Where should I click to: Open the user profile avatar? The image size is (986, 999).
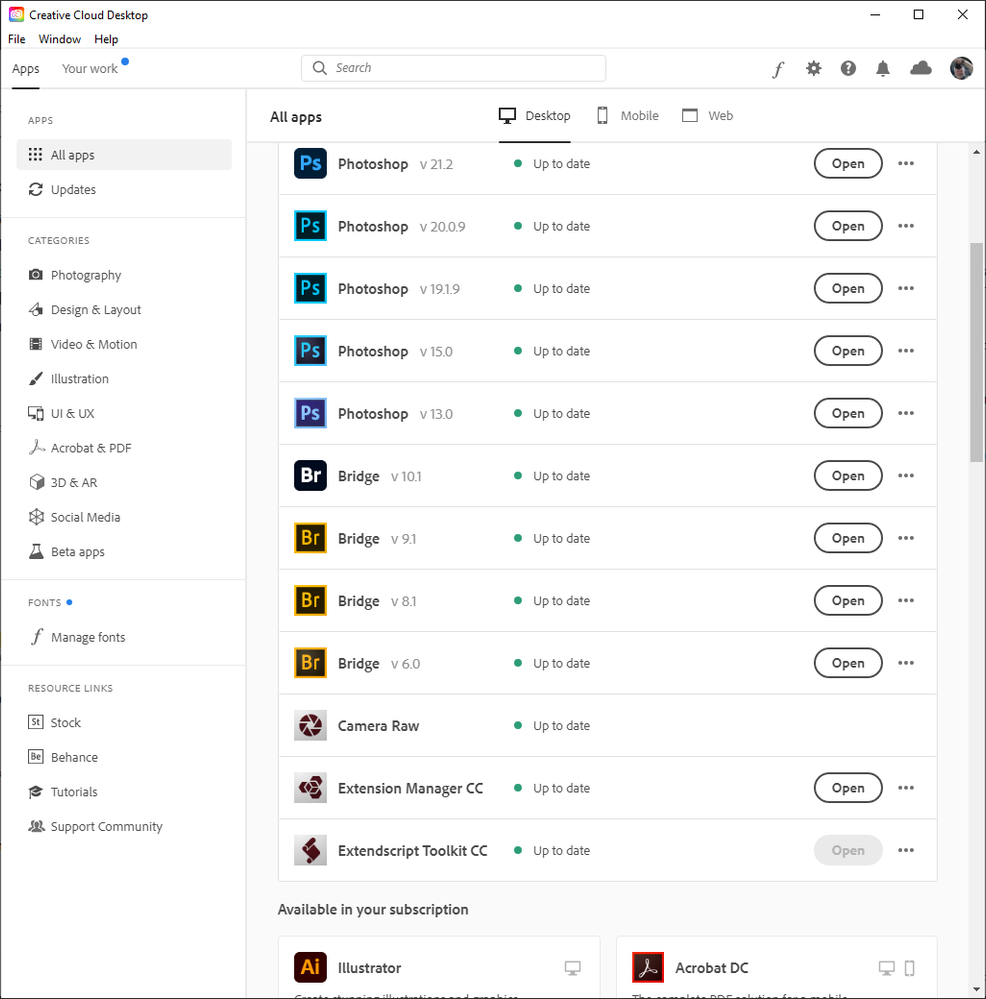pos(961,68)
